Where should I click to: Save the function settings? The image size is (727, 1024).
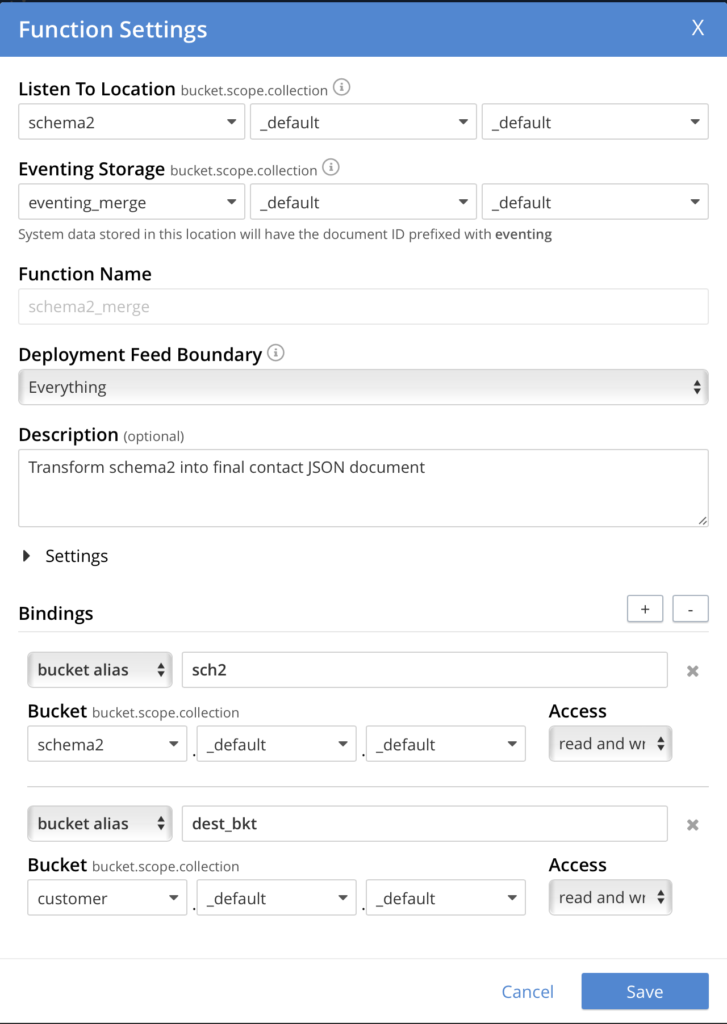coord(644,992)
